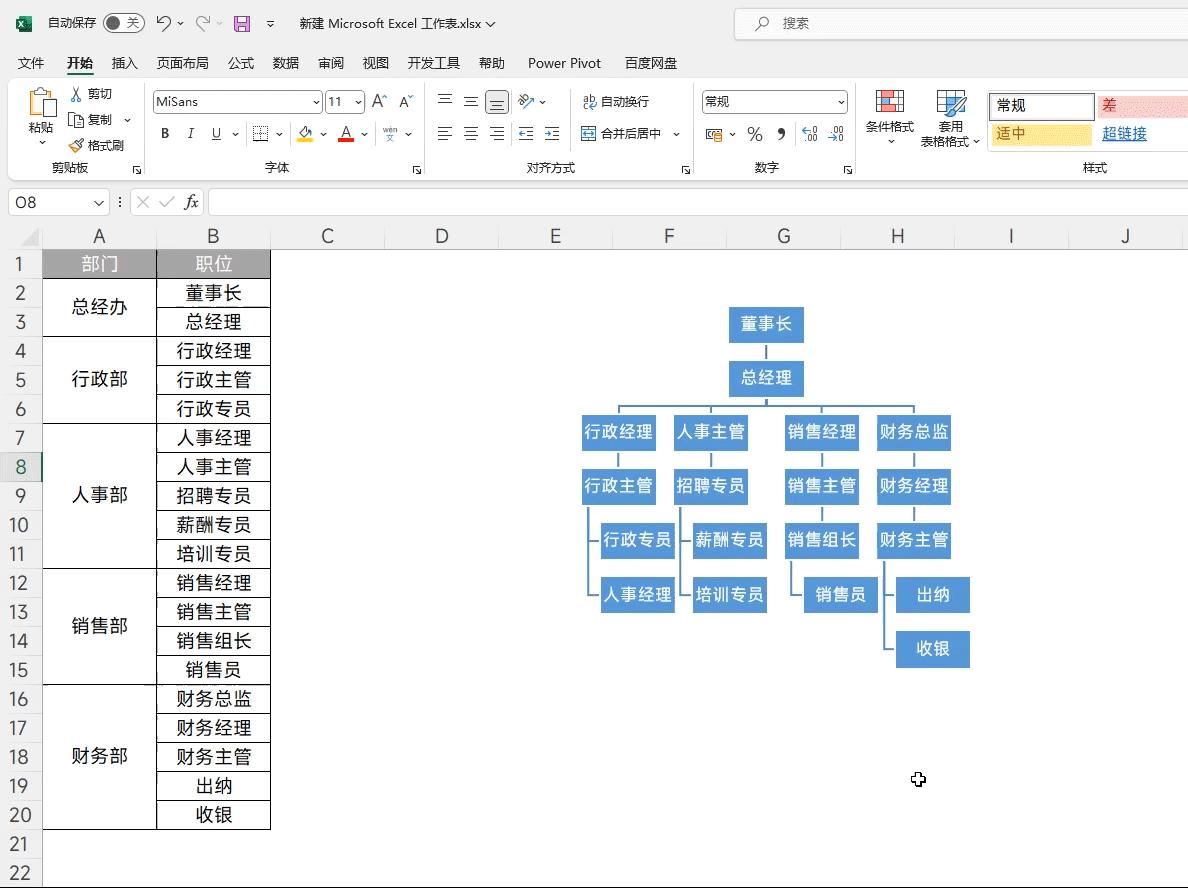Click 合并后居中 merge and center

630,133
